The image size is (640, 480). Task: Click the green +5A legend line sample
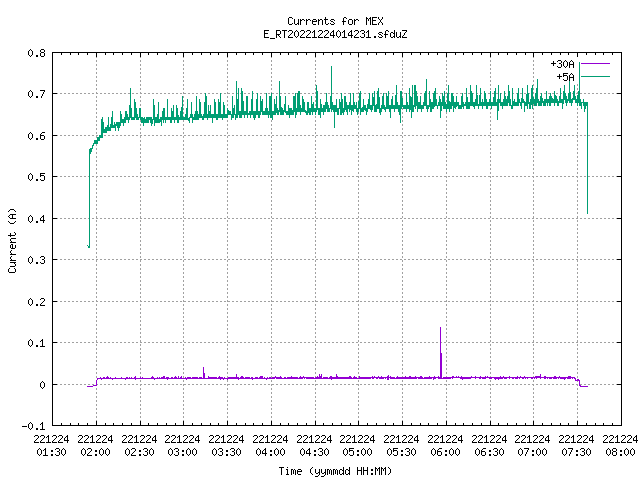point(595,76)
